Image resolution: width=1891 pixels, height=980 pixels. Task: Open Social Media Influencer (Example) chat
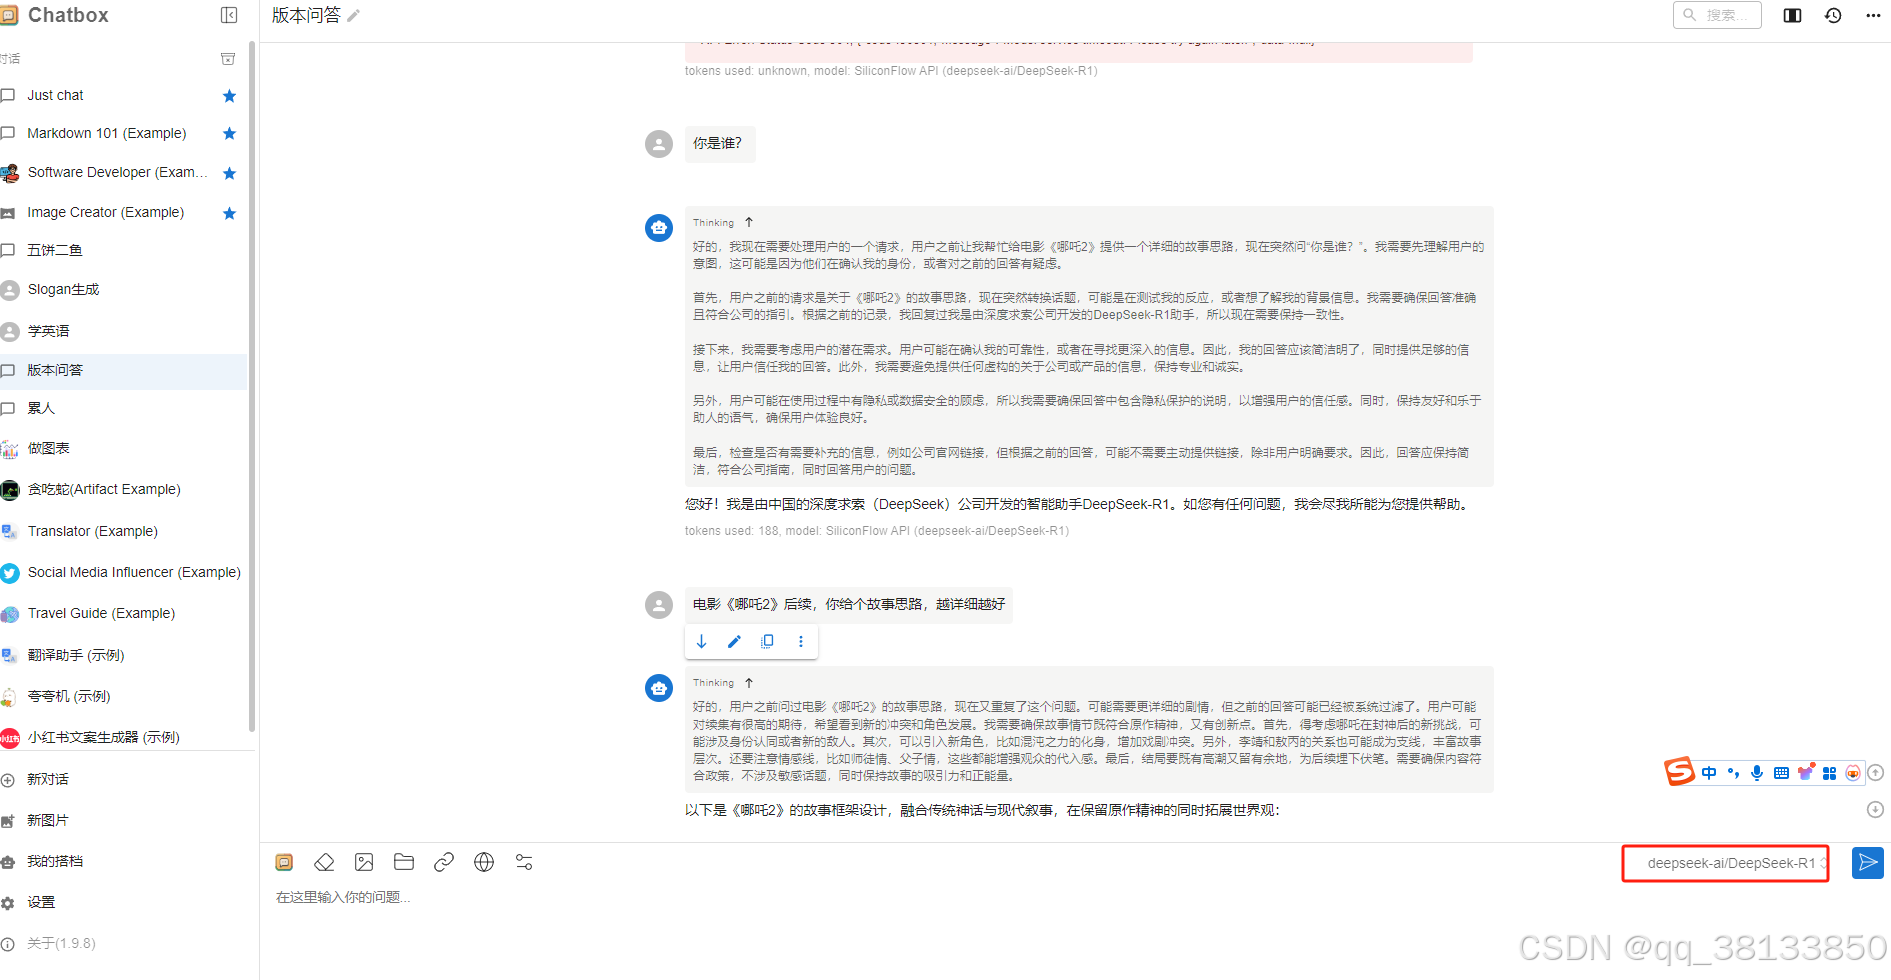pyautogui.click(x=123, y=572)
